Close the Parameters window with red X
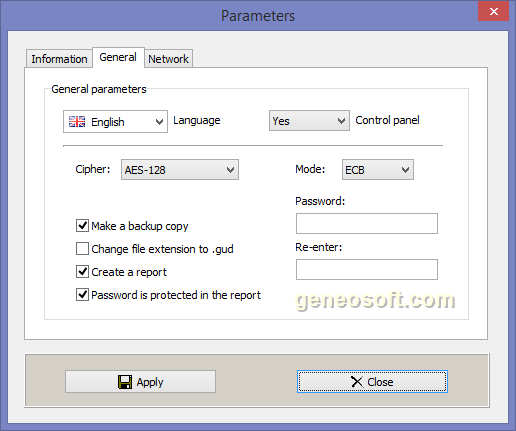516x431 pixels. tap(494, 11)
